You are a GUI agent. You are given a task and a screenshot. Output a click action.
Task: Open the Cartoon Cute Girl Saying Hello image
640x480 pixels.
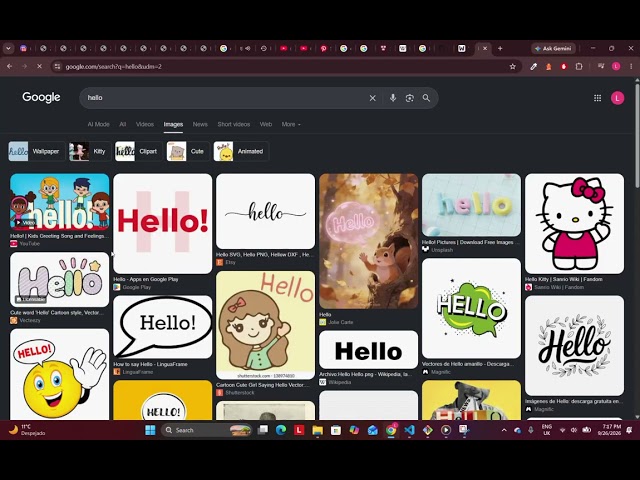coord(265,325)
